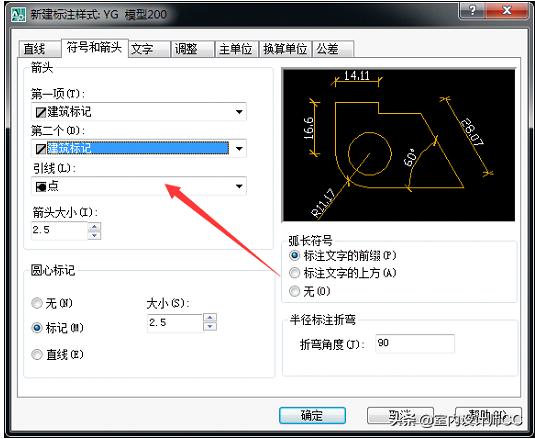Viewport: 535px width, 439px height.
Task: Click the 点 arrowhead icon in 引线 box
Action: [x=41, y=186]
